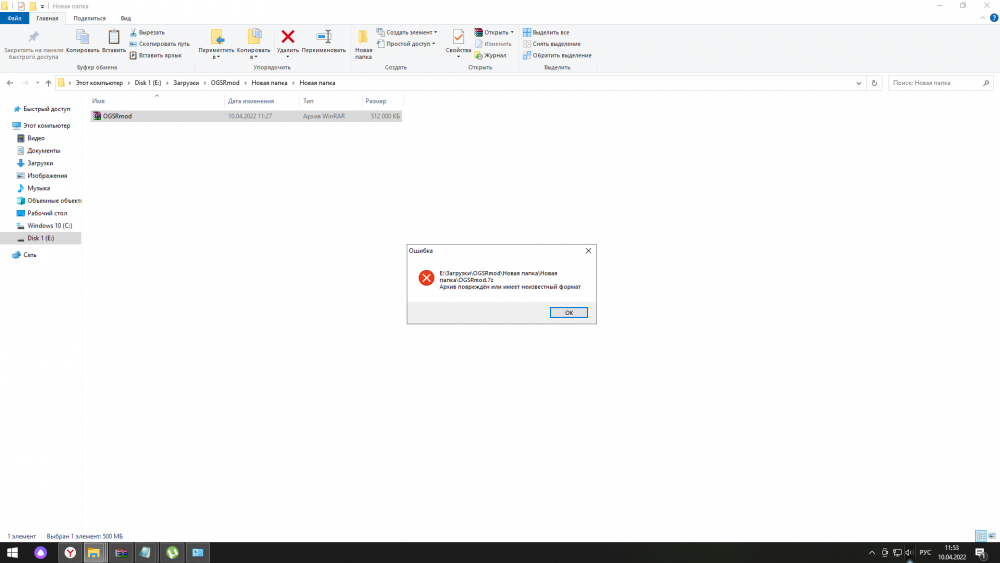
Task: Choose Вырезать cut command
Action: coord(147,32)
